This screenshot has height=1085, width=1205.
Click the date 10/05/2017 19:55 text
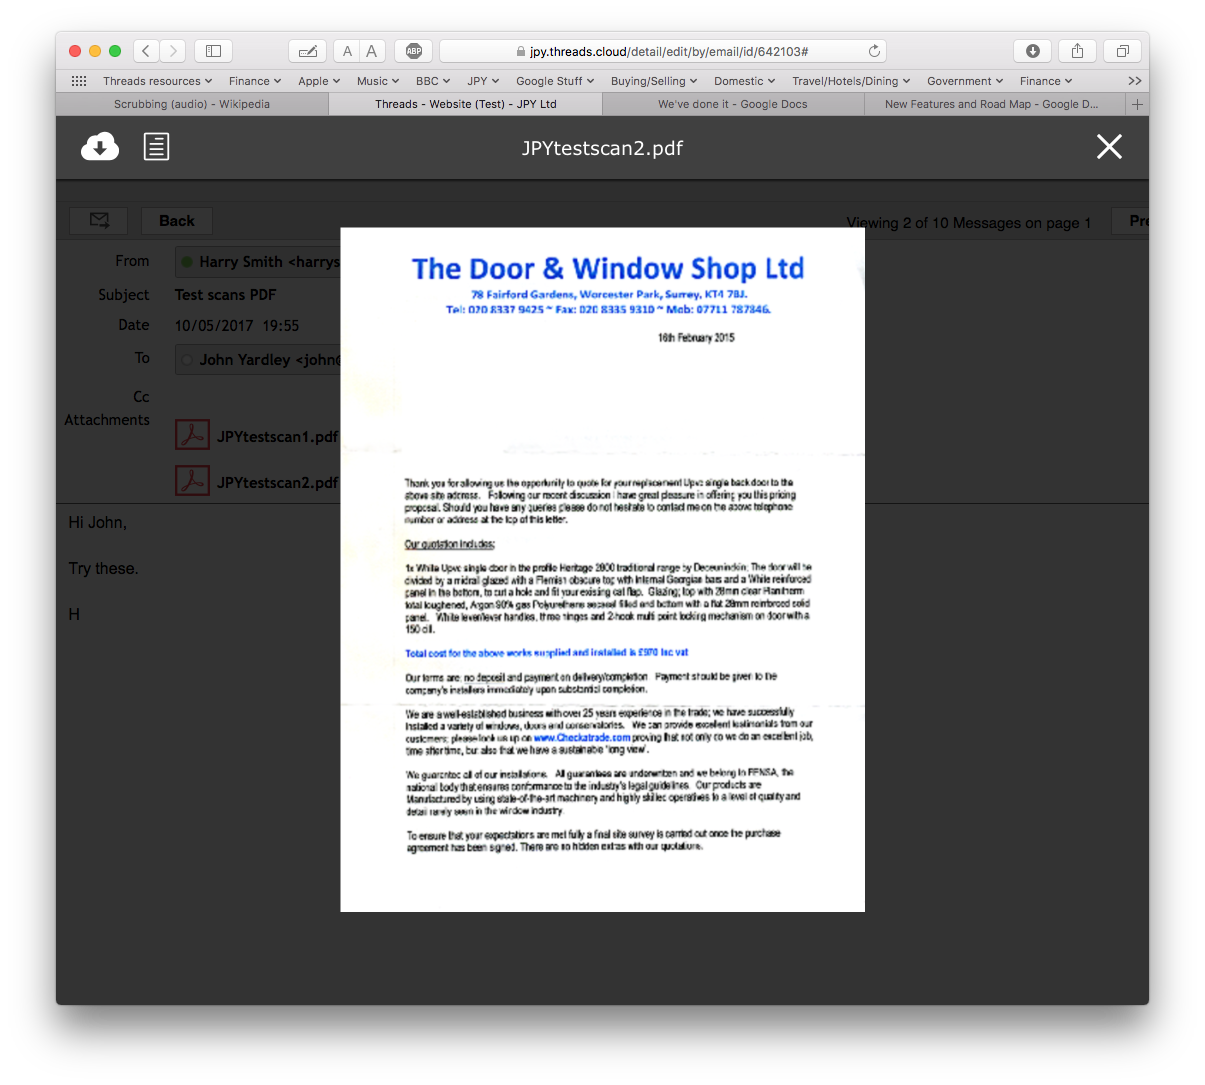[x=237, y=326]
